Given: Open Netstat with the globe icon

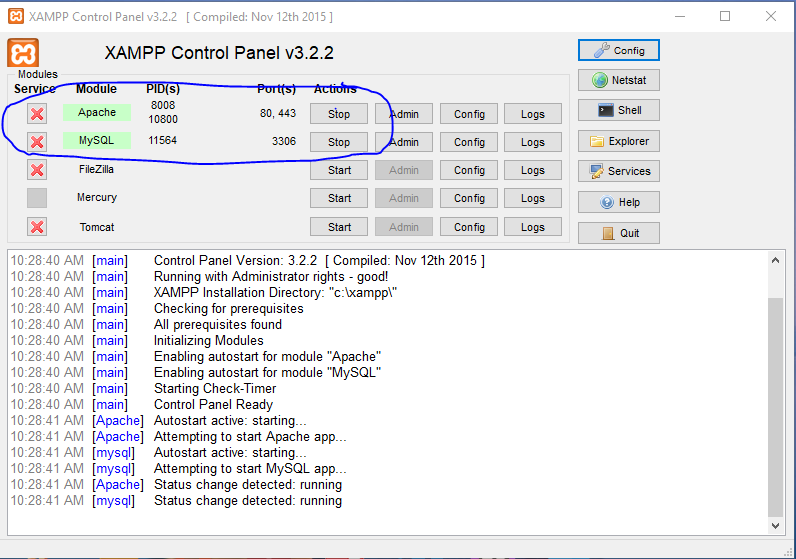Looking at the screenshot, I should click(x=619, y=80).
